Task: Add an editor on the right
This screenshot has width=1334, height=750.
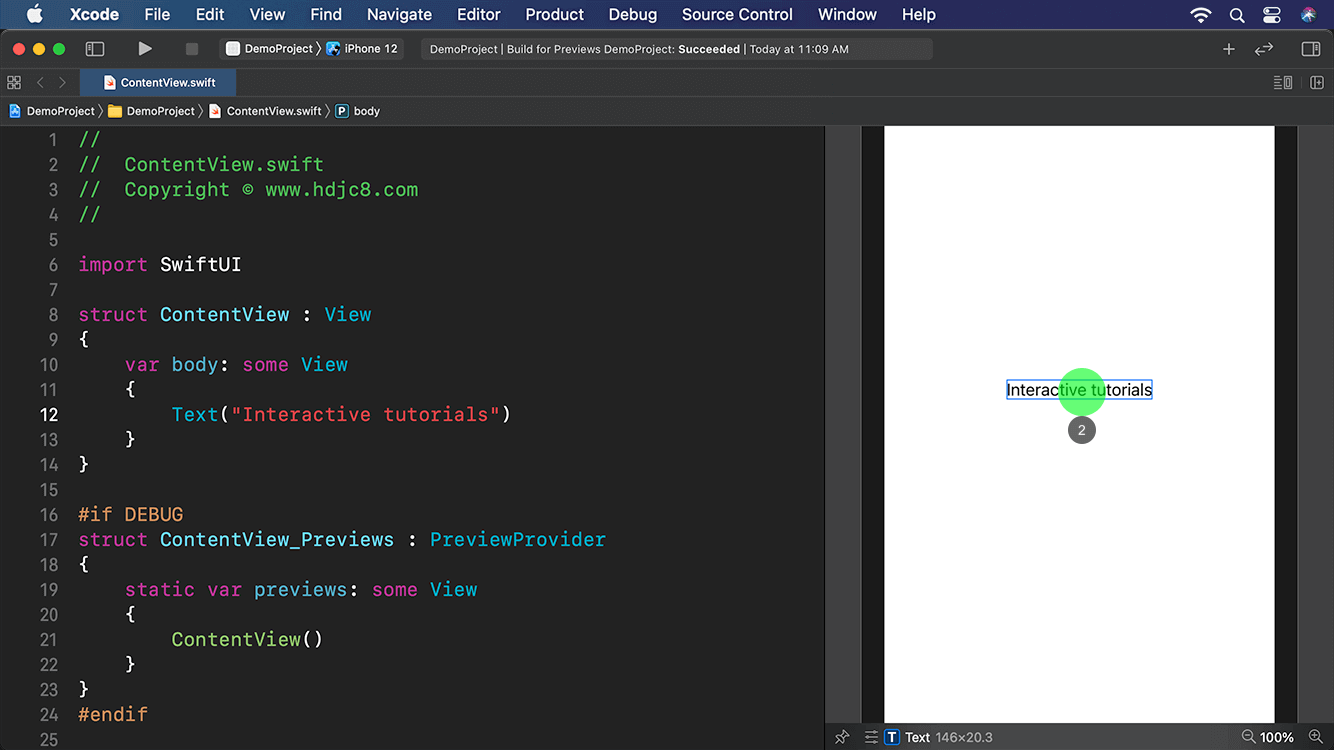Action: click(x=1317, y=83)
